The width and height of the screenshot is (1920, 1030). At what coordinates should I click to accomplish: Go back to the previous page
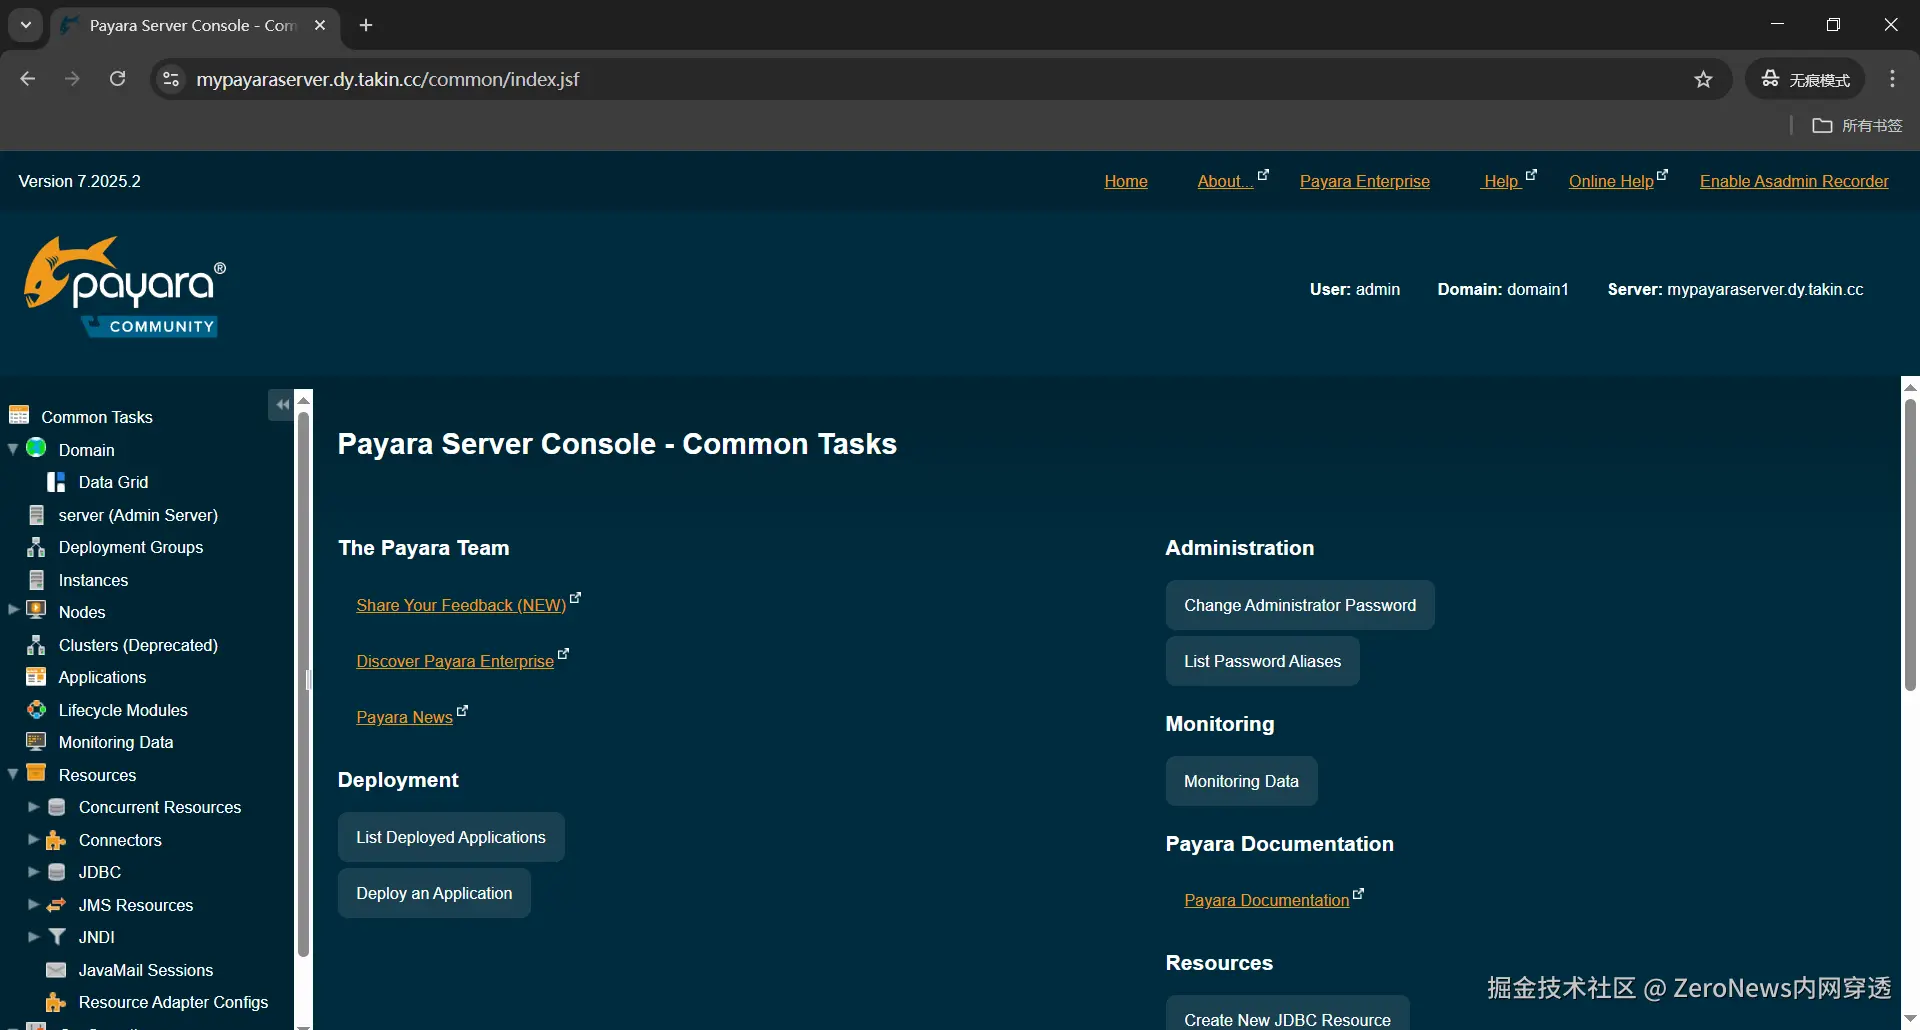pyautogui.click(x=28, y=79)
